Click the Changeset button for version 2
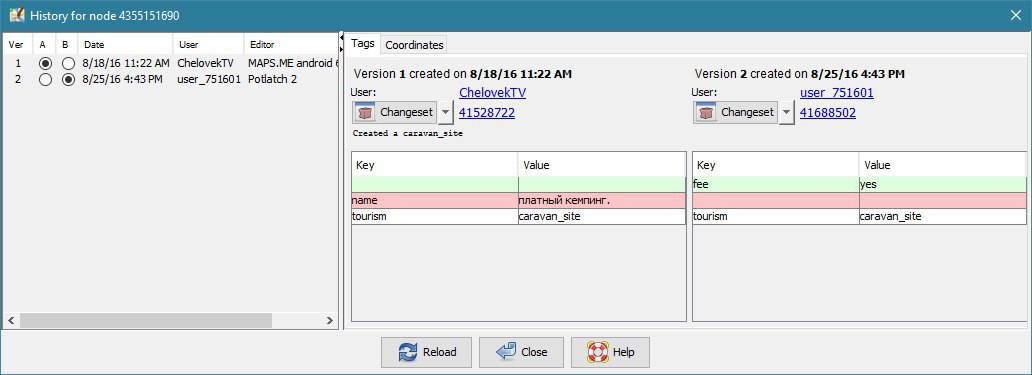Screen dimensions: 1032x375 (x=736, y=112)
